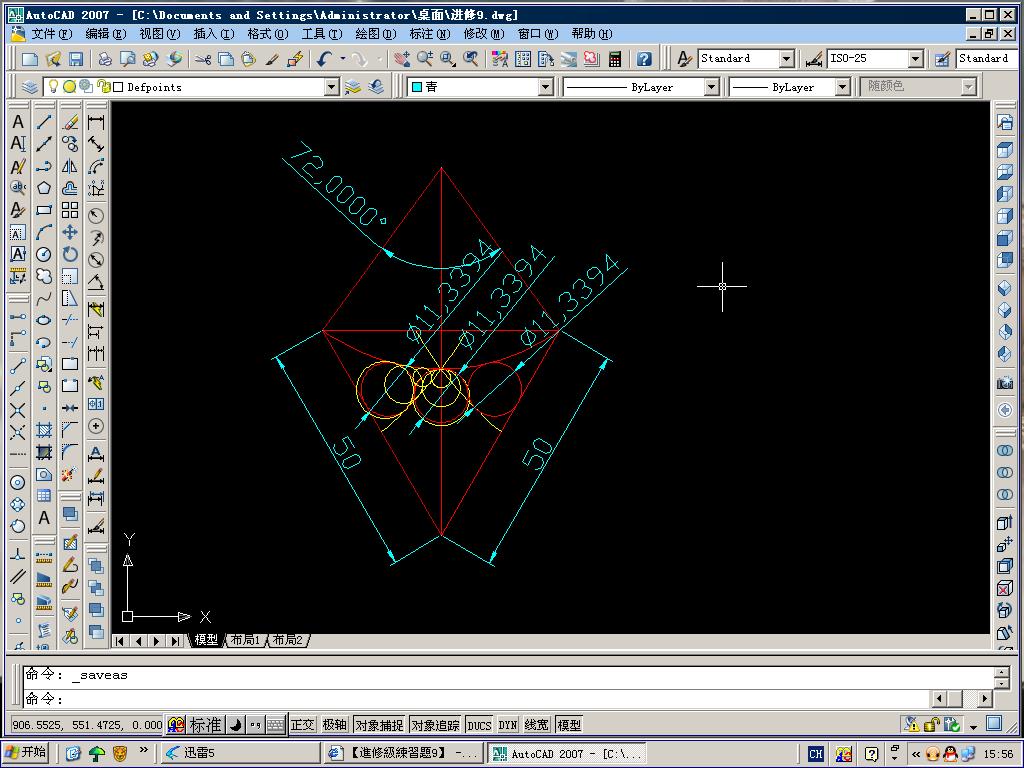Image resolution: width=1024 pixels, height=768 pixels.
Task: Select the Angular dimension tool
Action: pos(96,282)
